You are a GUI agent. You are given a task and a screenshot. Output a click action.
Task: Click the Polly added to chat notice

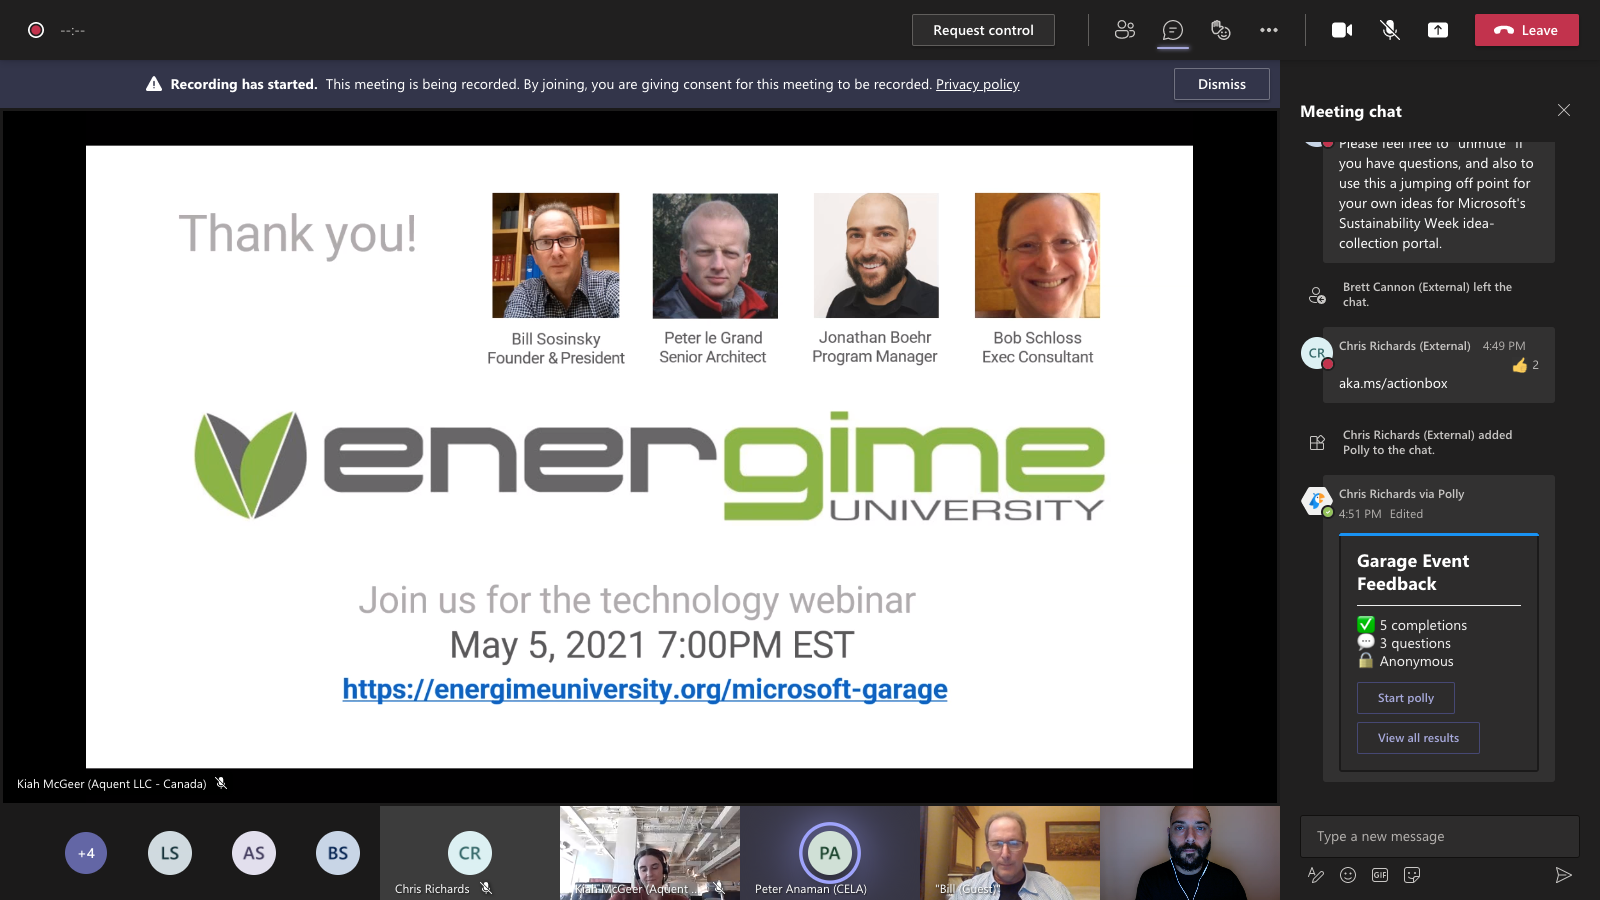tap(1427, 442)
